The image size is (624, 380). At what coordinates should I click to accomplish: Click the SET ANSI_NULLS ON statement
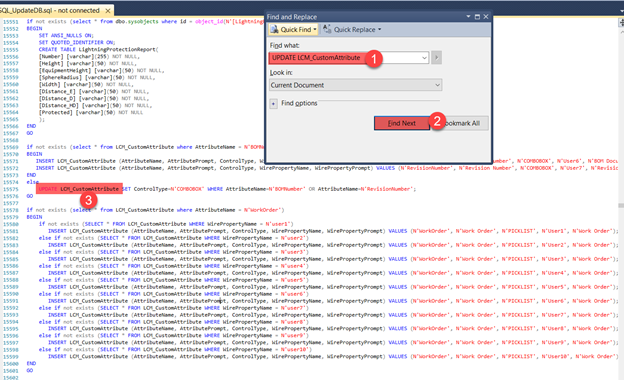point(66,35)
